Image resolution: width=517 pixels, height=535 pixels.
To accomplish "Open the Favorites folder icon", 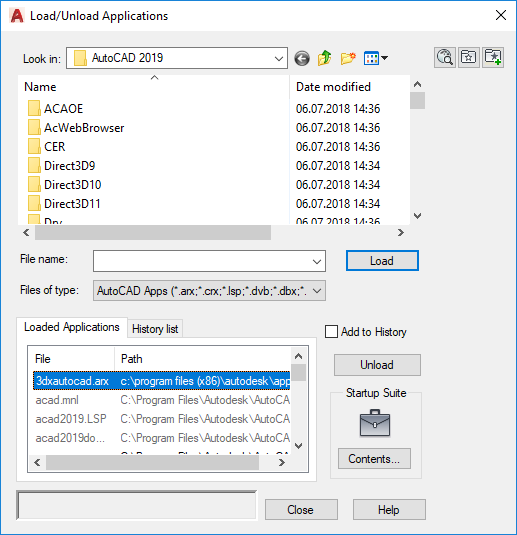I will coord(469,57).
